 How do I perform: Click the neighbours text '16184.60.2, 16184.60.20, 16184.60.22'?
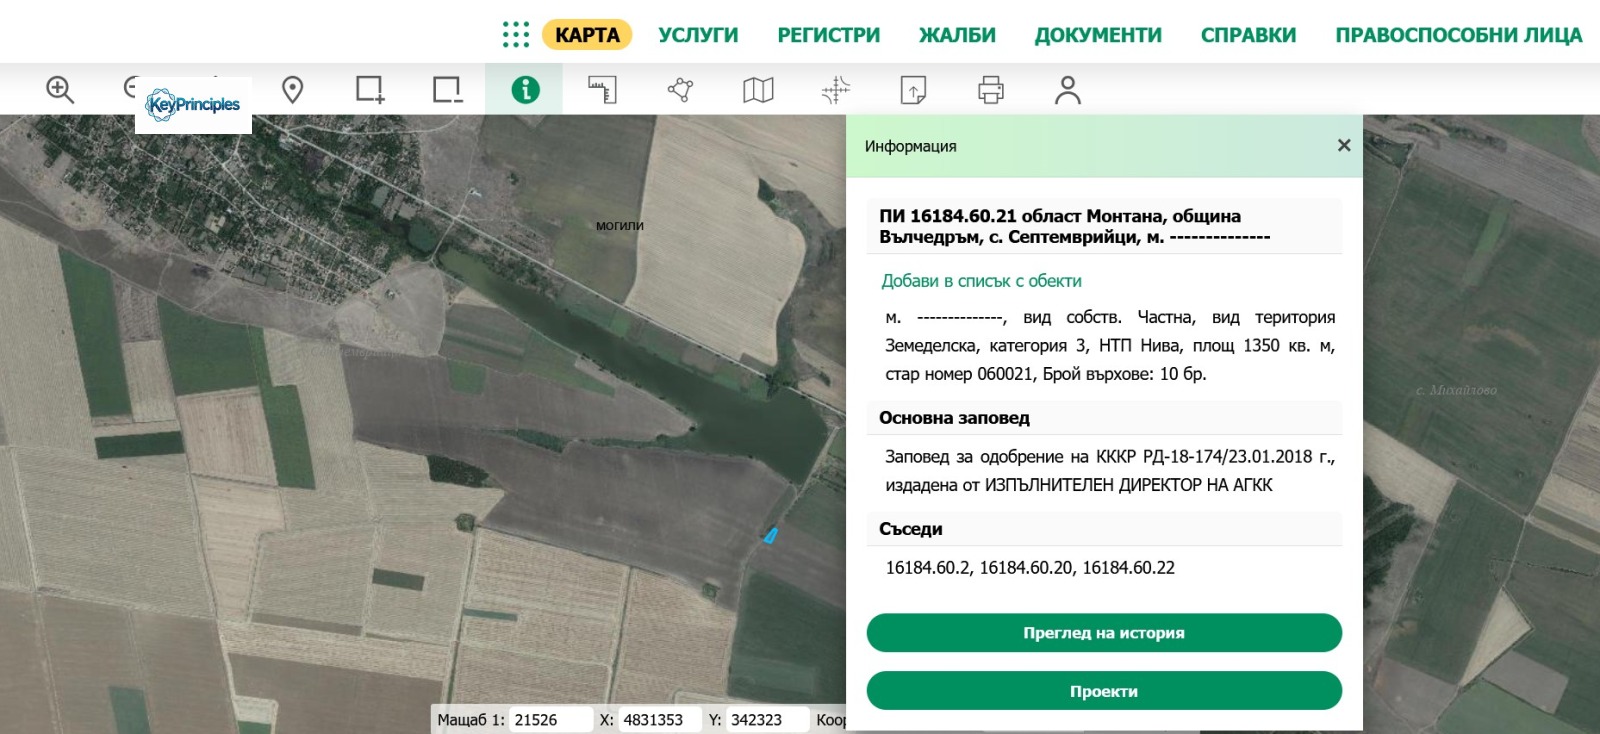pyautogui.click(x=1030, y=568)
